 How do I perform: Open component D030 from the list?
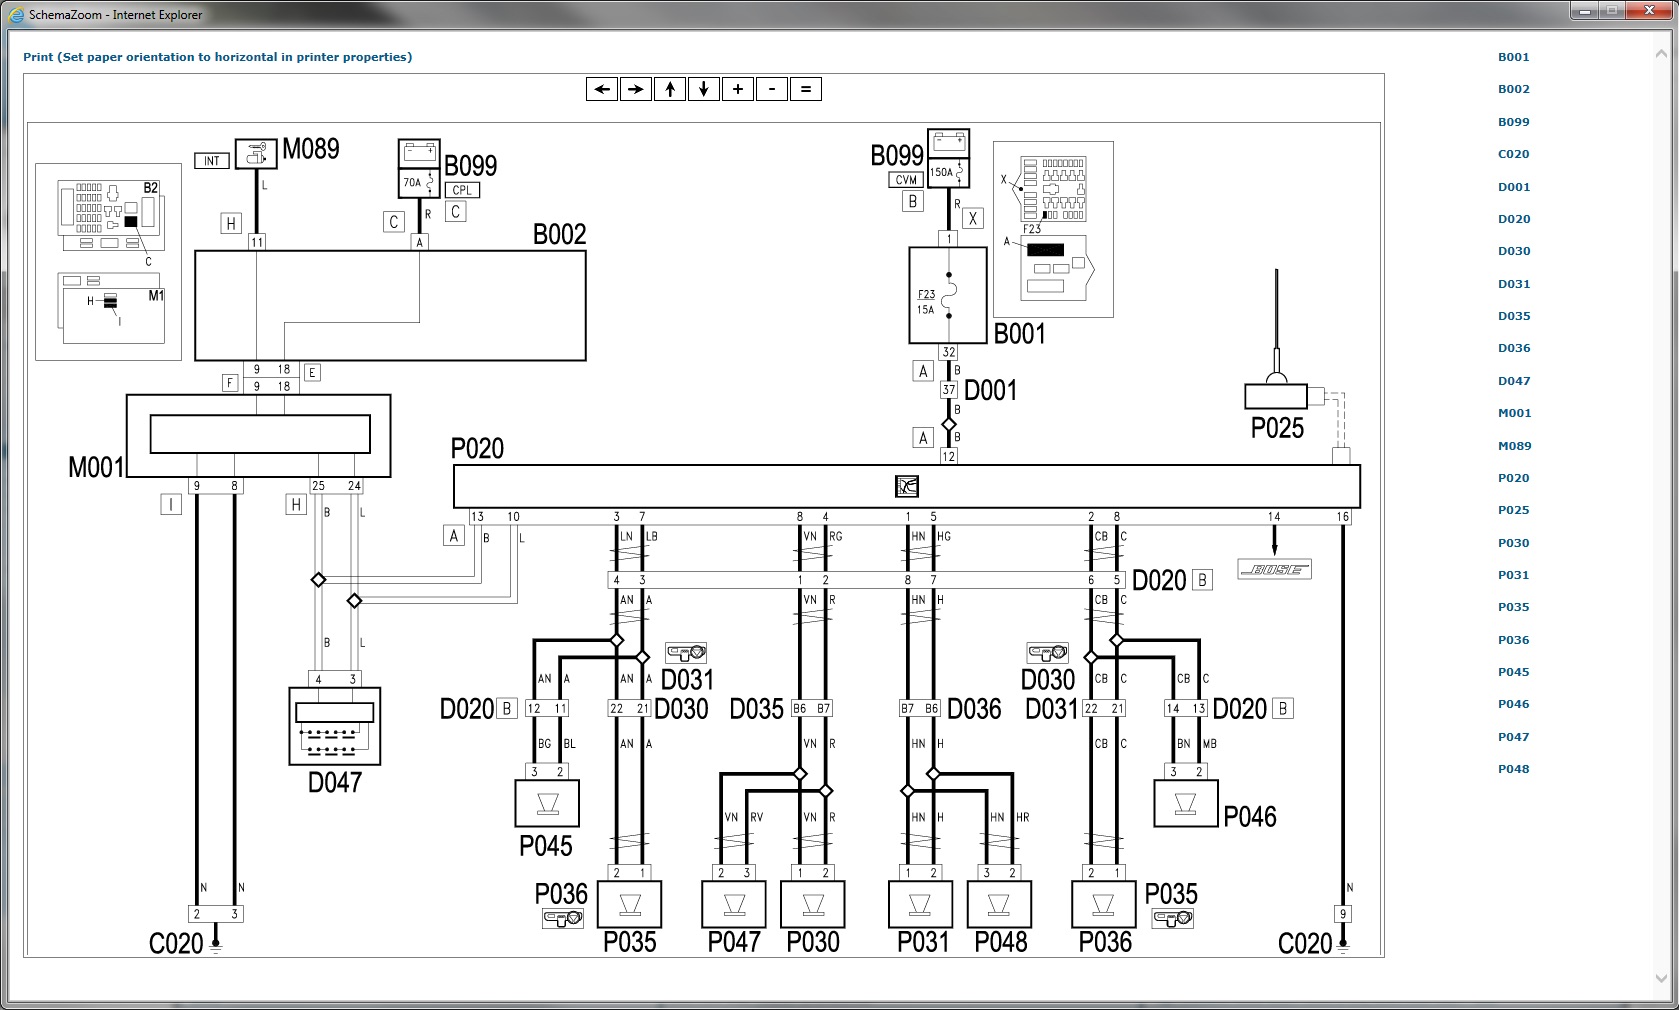click(x=1513, y=251)
